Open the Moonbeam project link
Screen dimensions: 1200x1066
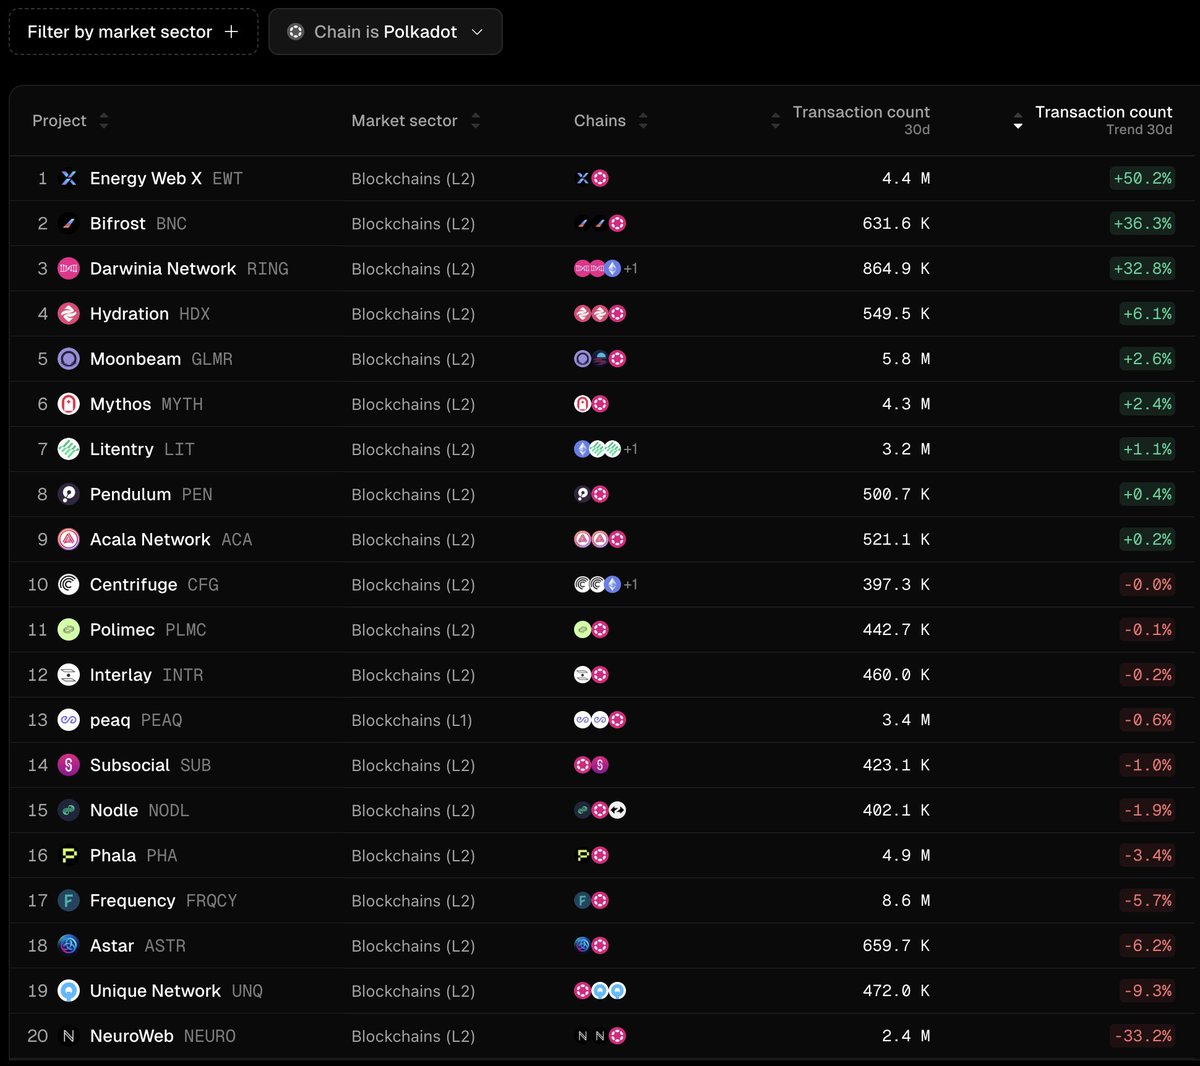click(135, 358)
